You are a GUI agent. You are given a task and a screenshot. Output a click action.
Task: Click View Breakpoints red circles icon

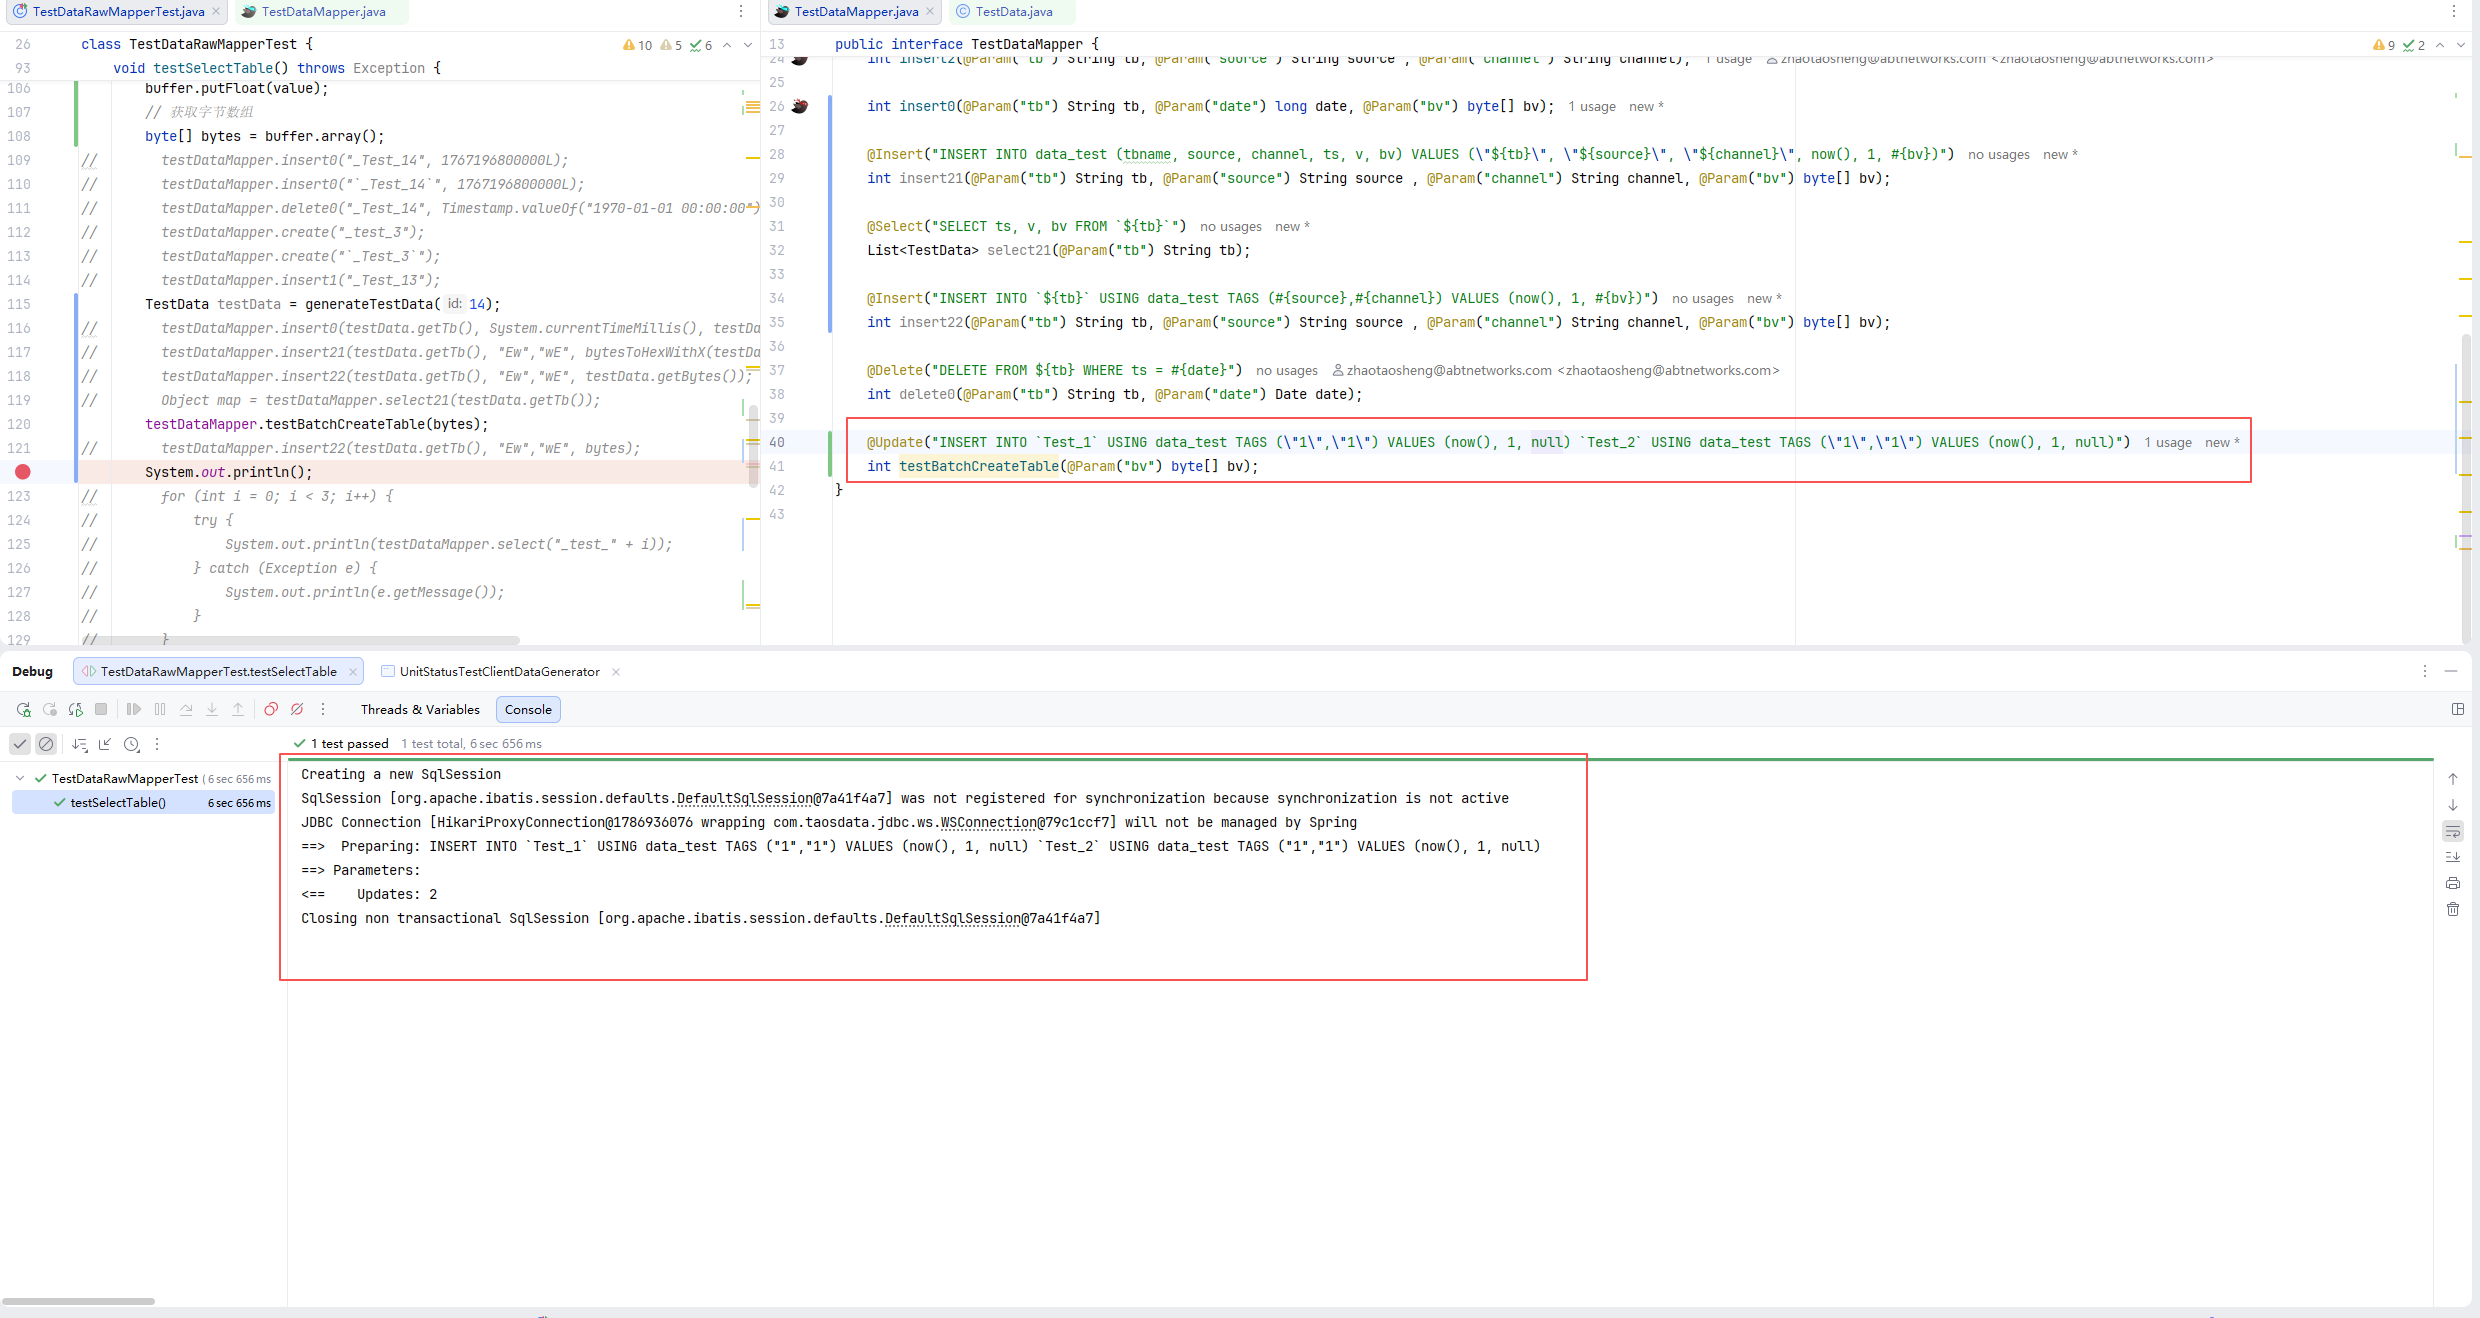pos(271,709)
